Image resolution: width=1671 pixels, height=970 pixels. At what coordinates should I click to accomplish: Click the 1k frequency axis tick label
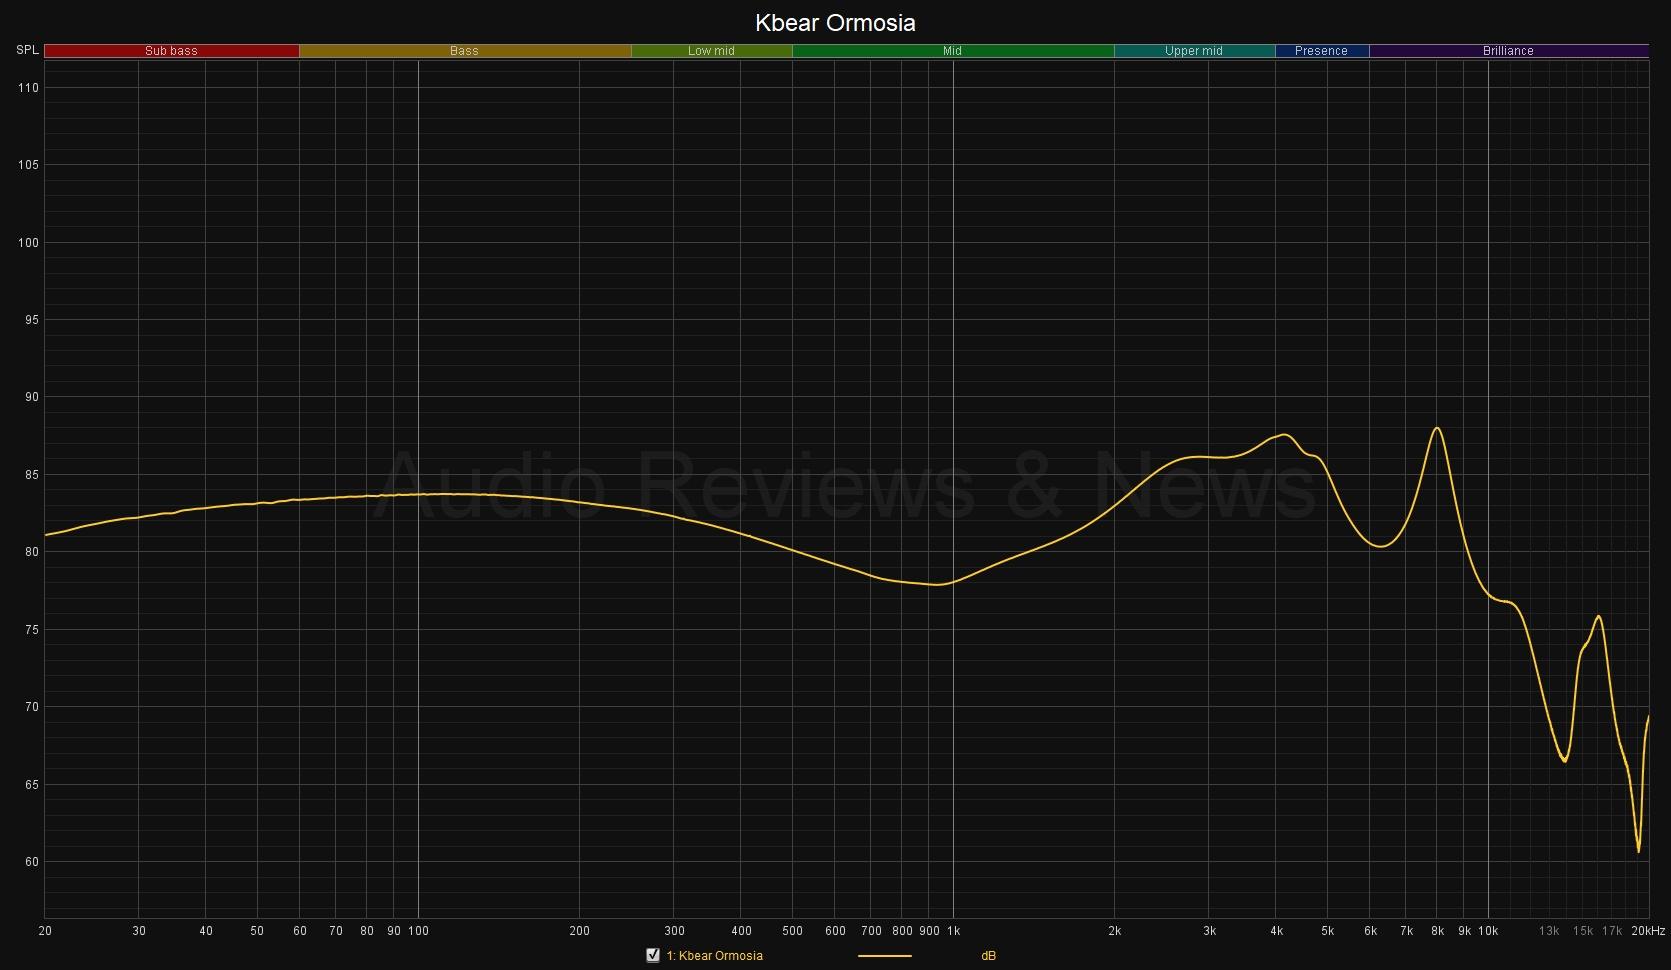tap(953, 931)
